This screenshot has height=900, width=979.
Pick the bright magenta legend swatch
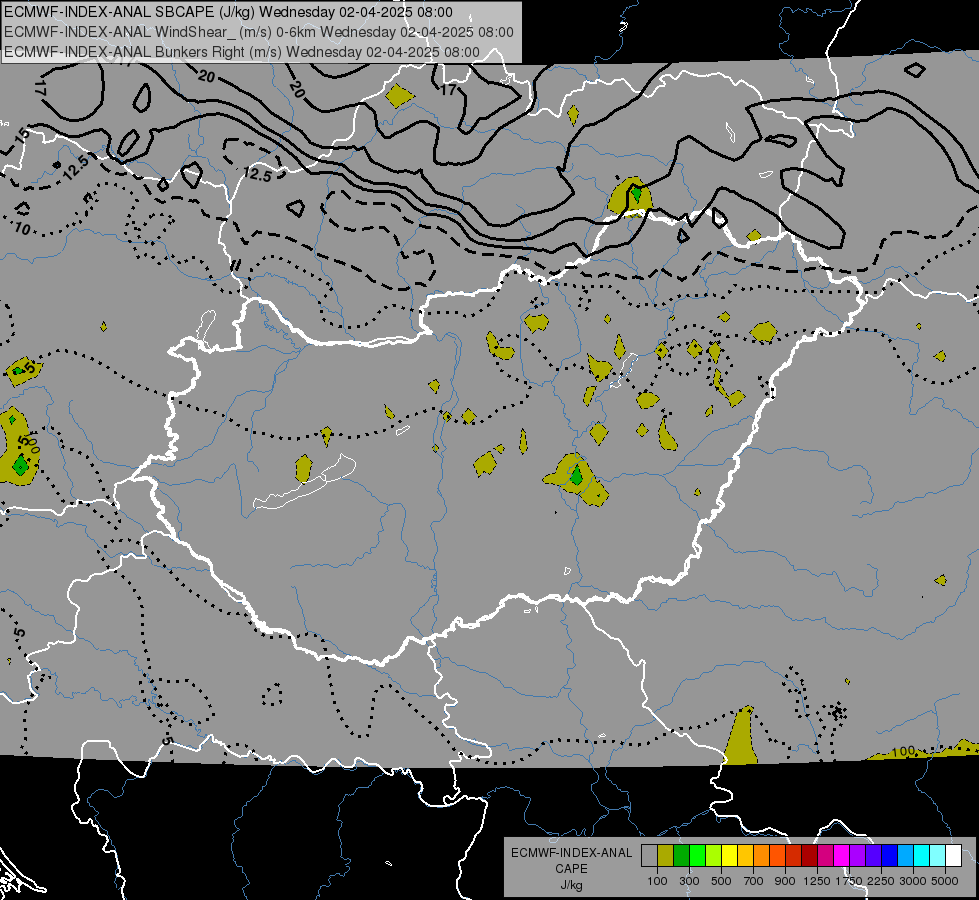click(x=842, y=856)
